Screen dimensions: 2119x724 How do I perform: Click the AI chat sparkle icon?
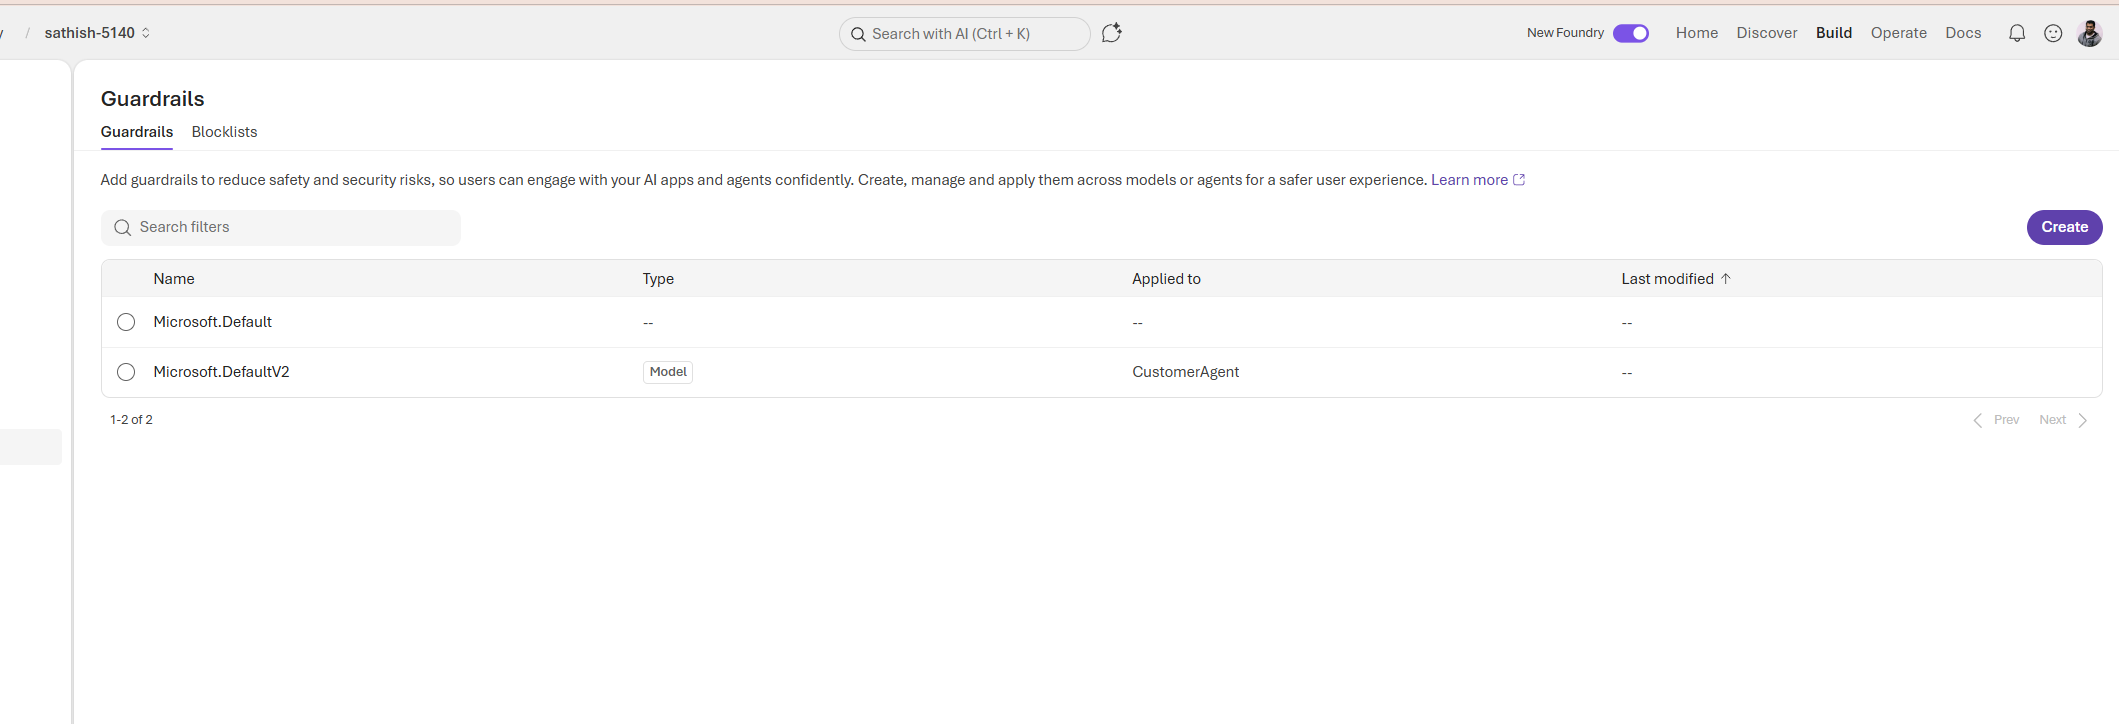[x=1111, y=33]
